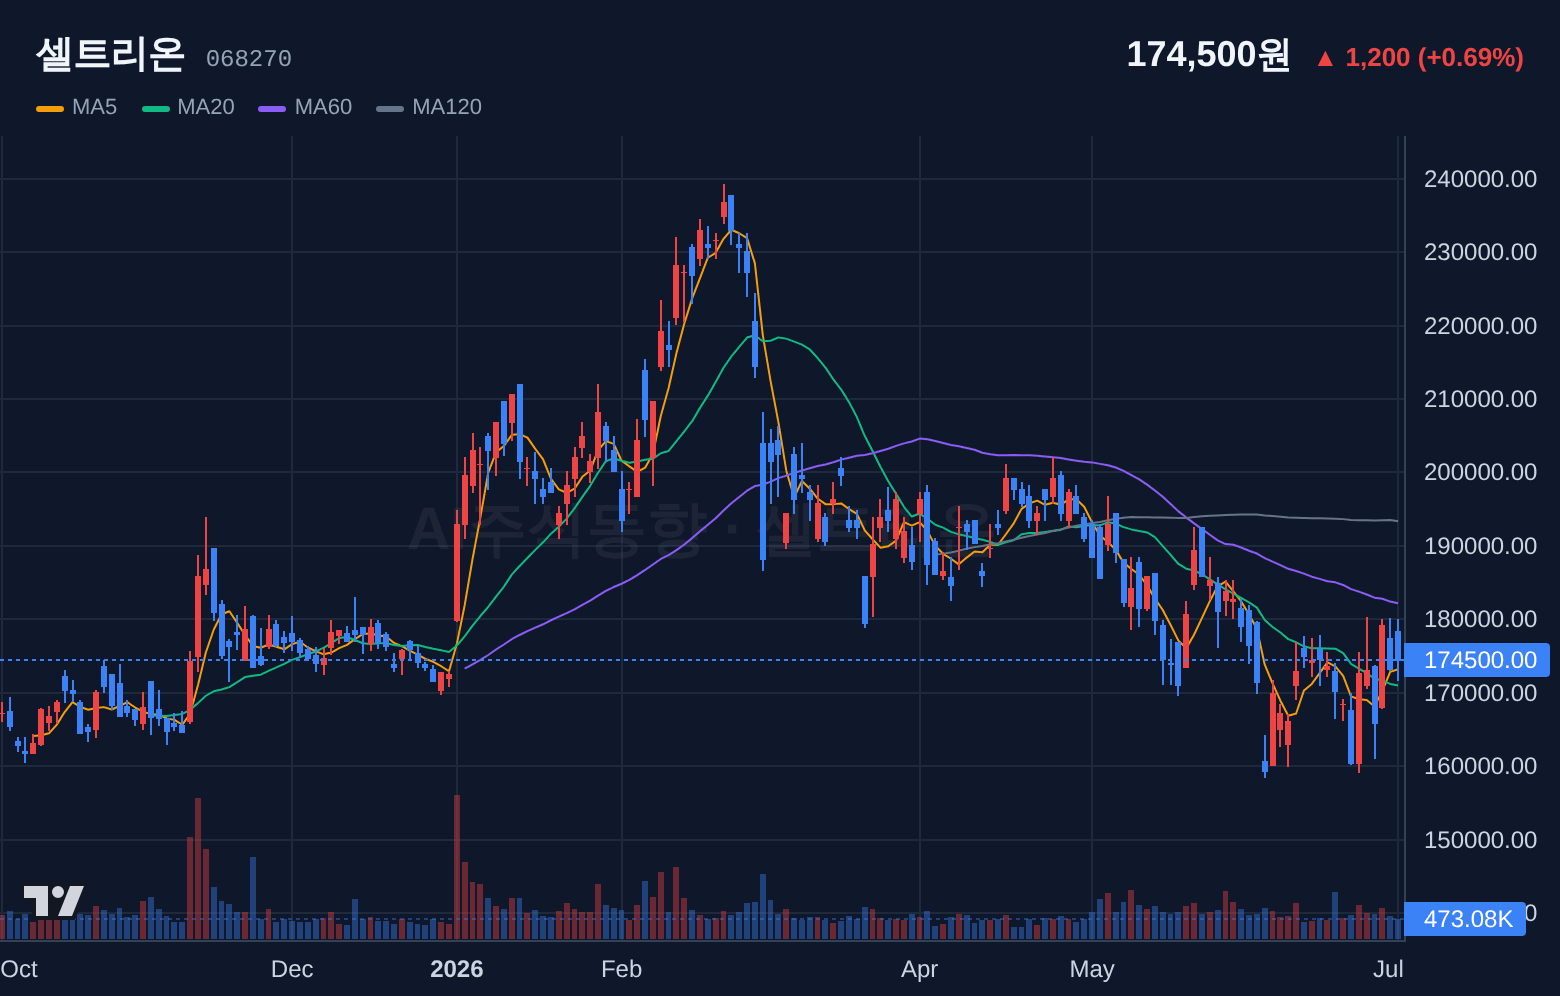Click the orange MA5 legend swatch

tap(50, 108)
